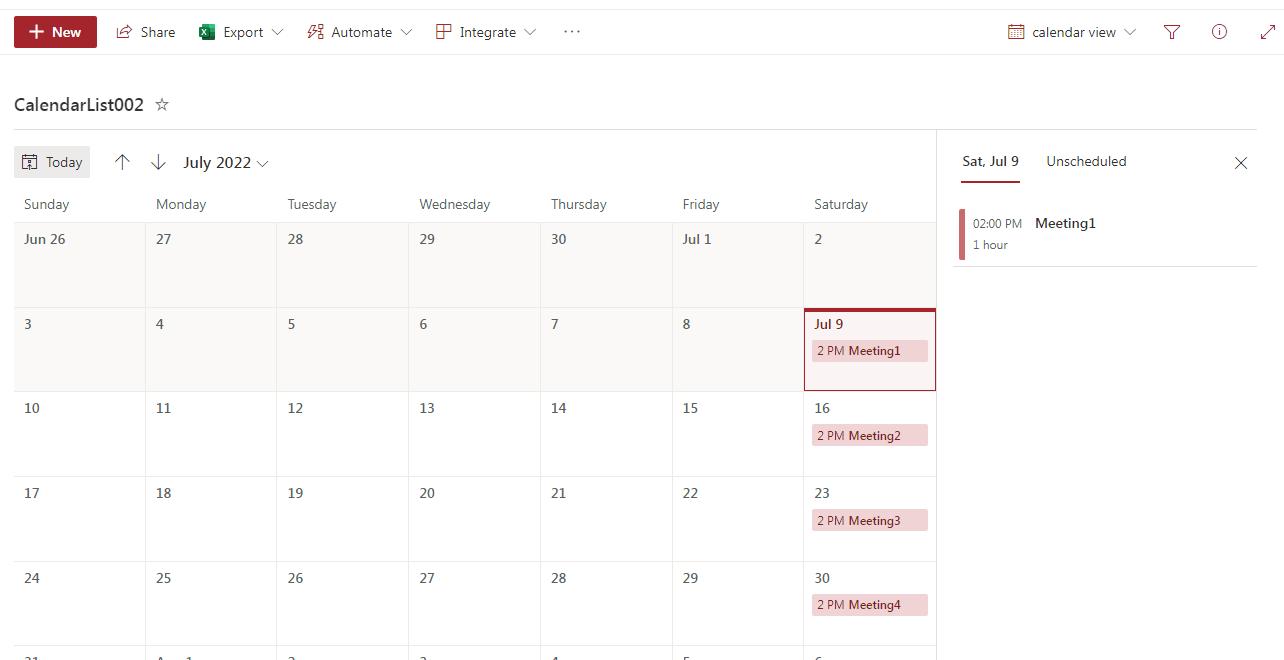Click the Wednesday column header
This screenshot has width=1284, height=660.
click(x=455, y=204)
